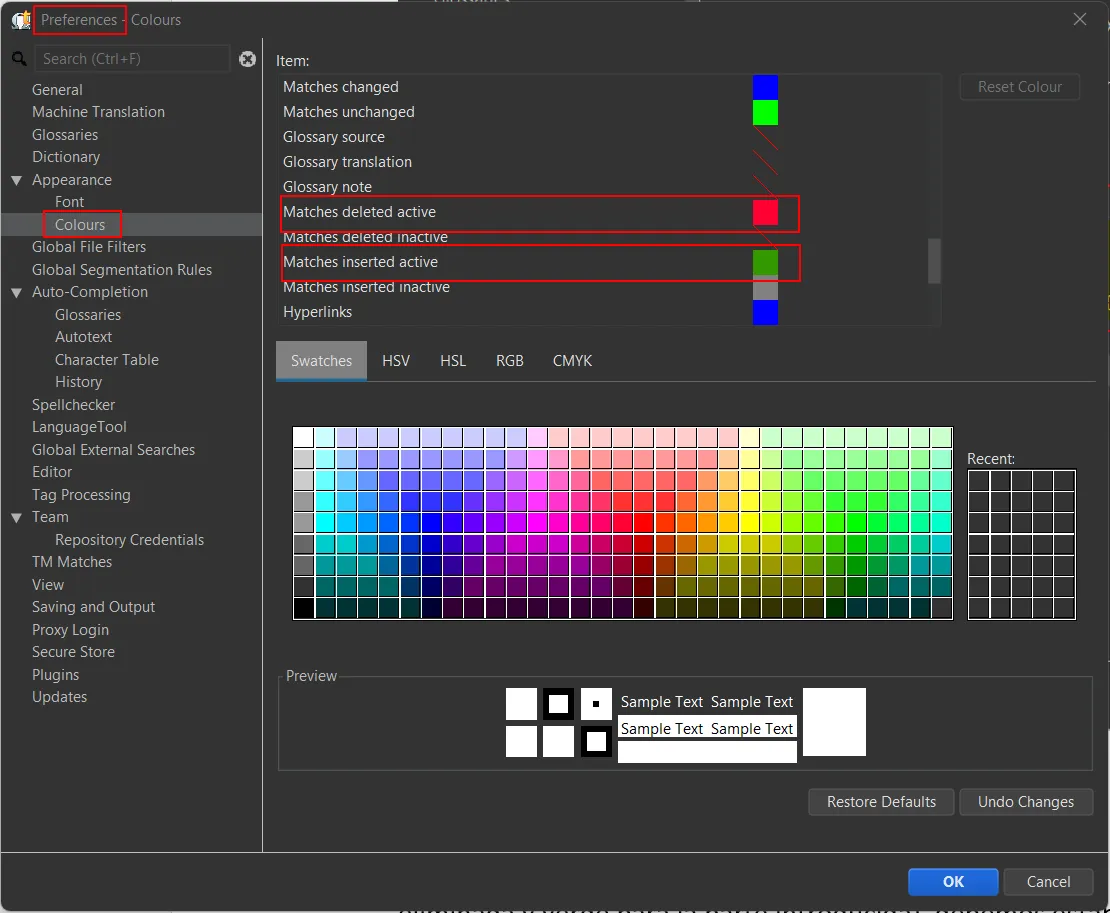The height and width of the screenshot is (913, 1110).
Task: Click the OmegaT app icon in title bar
Action: pos(20,20)
